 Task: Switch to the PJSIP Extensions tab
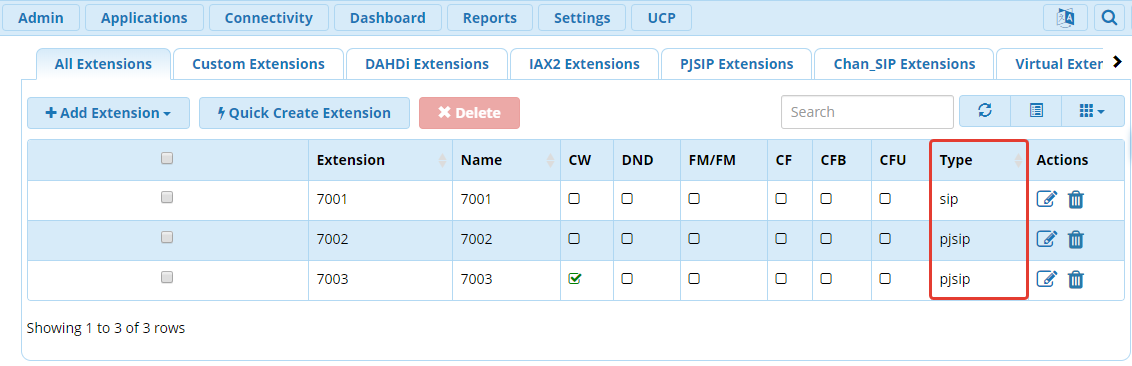coord(736,64)
